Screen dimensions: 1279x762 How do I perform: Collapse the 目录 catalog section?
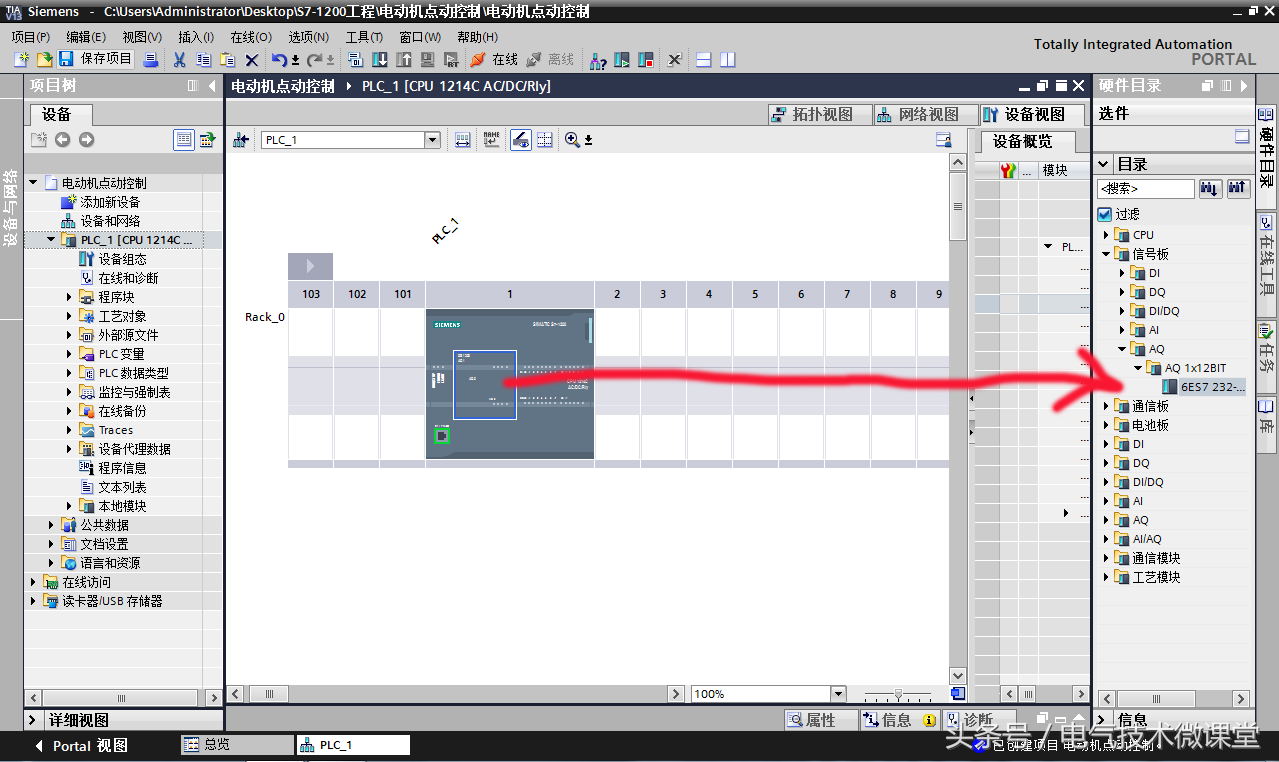(x=1104, y=164)
